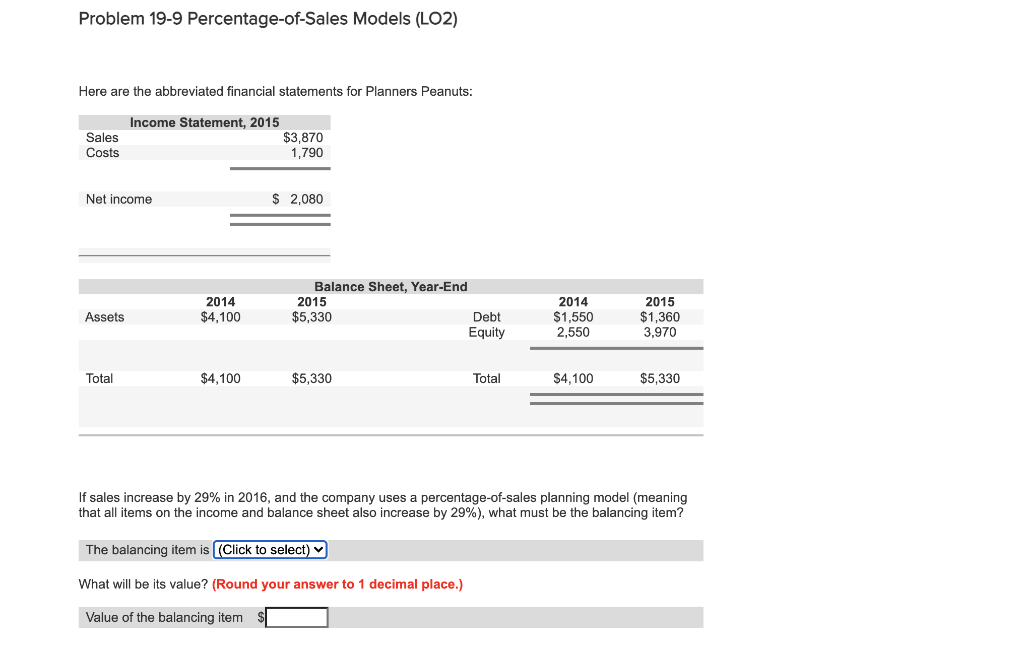The width and height of the screenshot is (1024, 646).
Task: Select the Costs value 1,790
Action: click(x=307, y=152)
